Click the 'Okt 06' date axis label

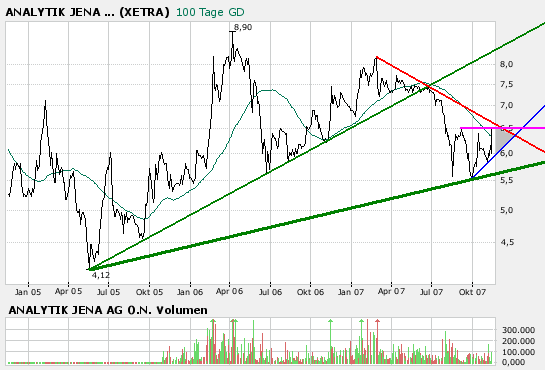click(x=310, y=292)
